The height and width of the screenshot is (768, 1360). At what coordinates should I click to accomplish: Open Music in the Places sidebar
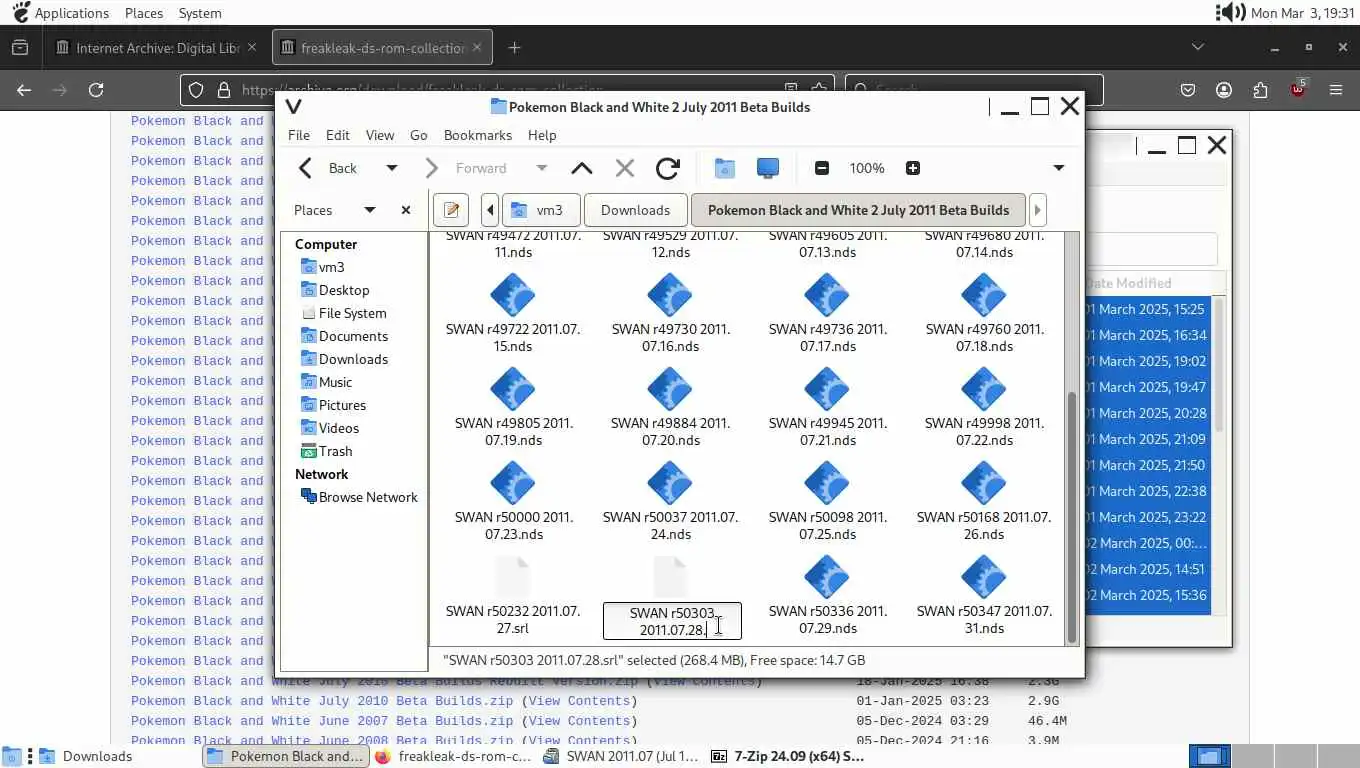(x=326, y=382)
